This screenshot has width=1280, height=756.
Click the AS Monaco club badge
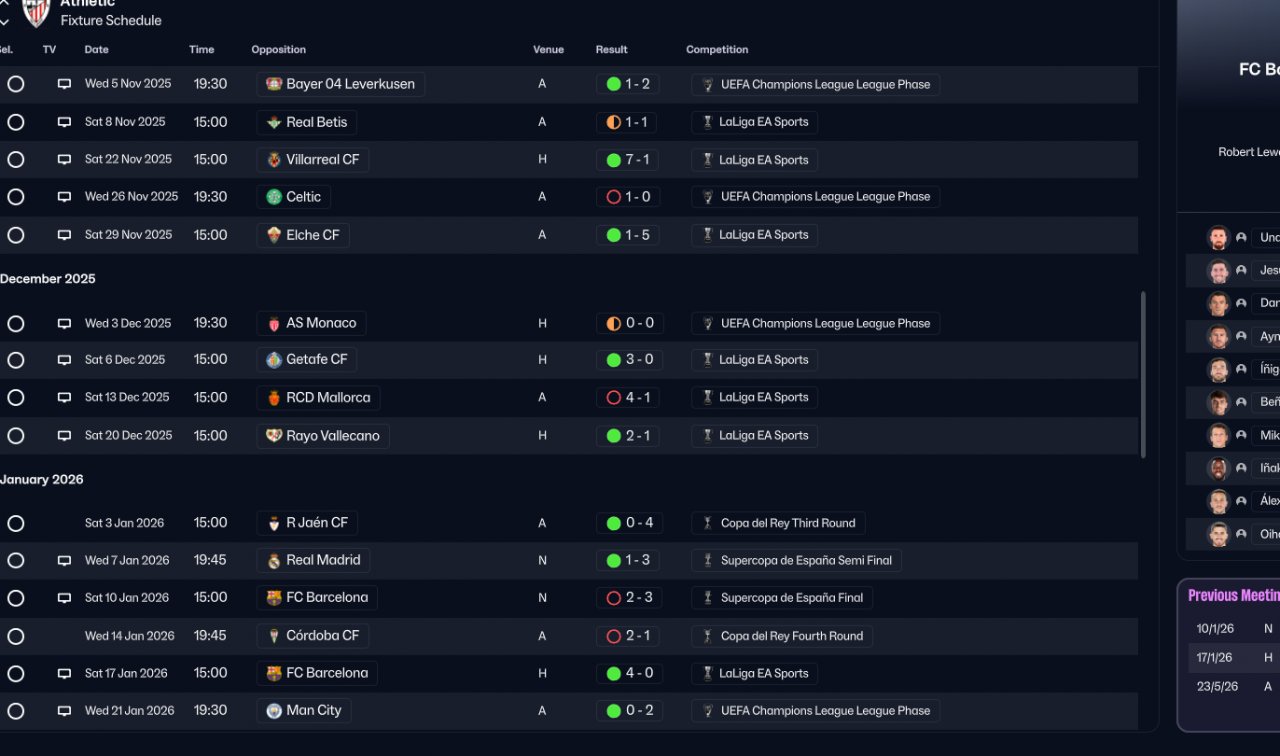click(274, 324)
